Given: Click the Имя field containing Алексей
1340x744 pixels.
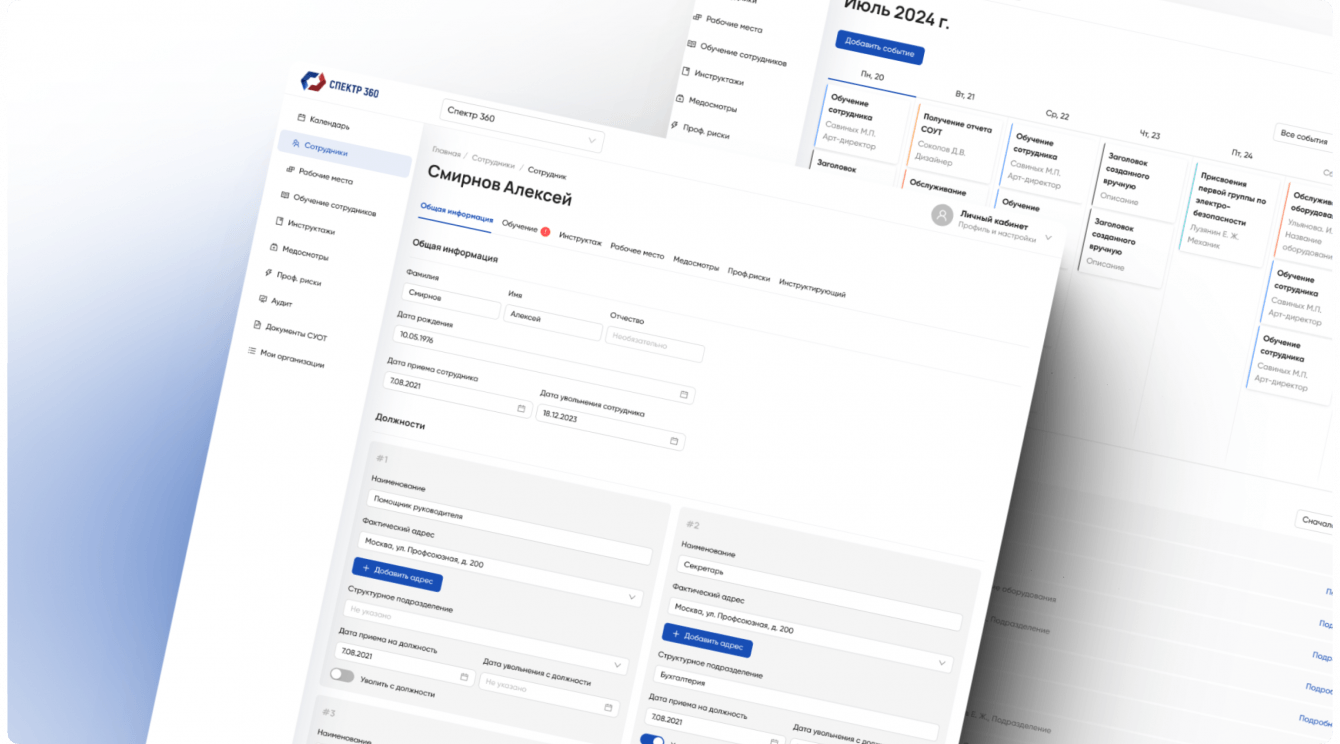Looking at the screenshot, I should pos(553,322).
